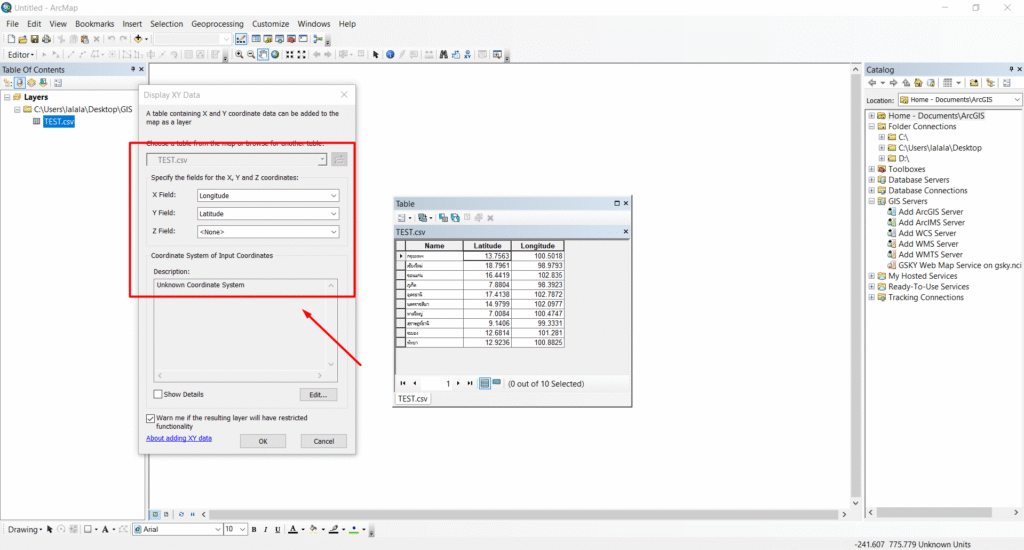Screen dimensions: 1024x550
Task: Switch to Data View at map bottom
Action: 155,515
